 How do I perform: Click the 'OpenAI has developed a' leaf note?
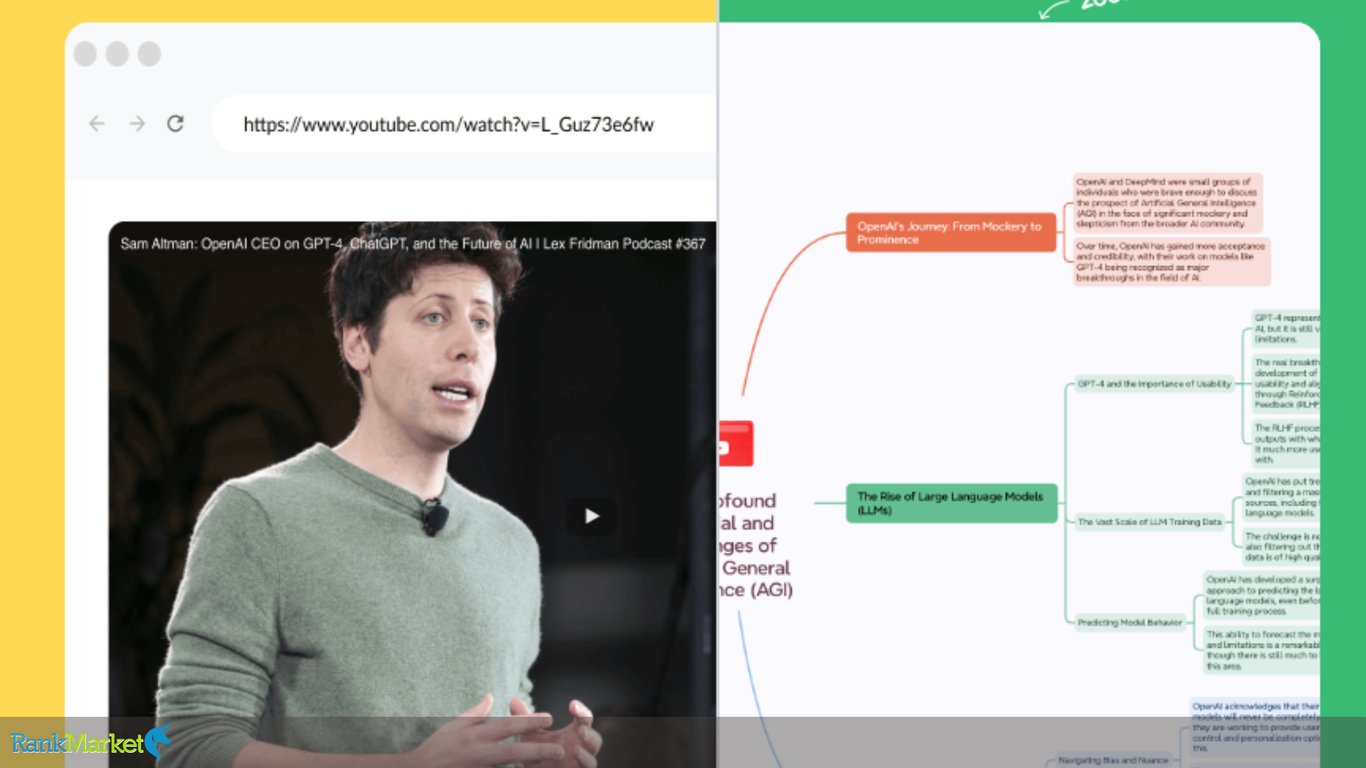tap(1261, 595)
